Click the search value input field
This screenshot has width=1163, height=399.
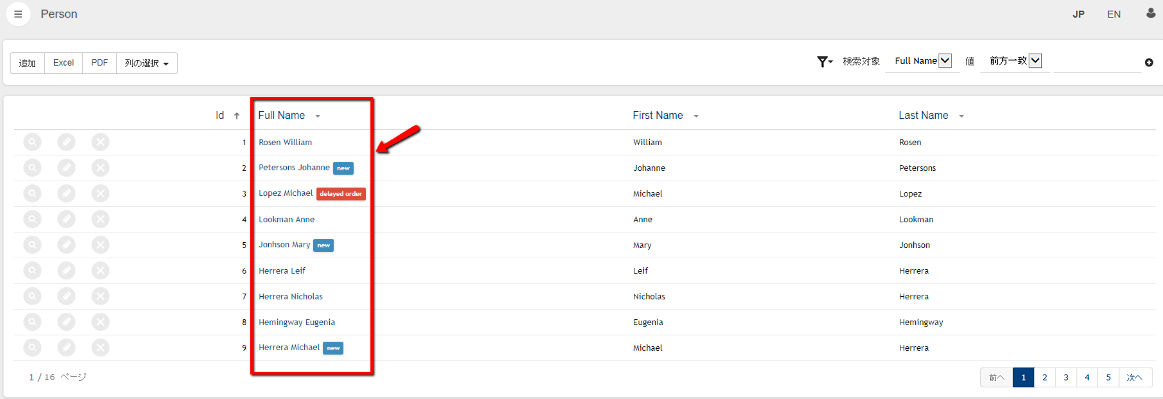click(x=1097, y=62)
